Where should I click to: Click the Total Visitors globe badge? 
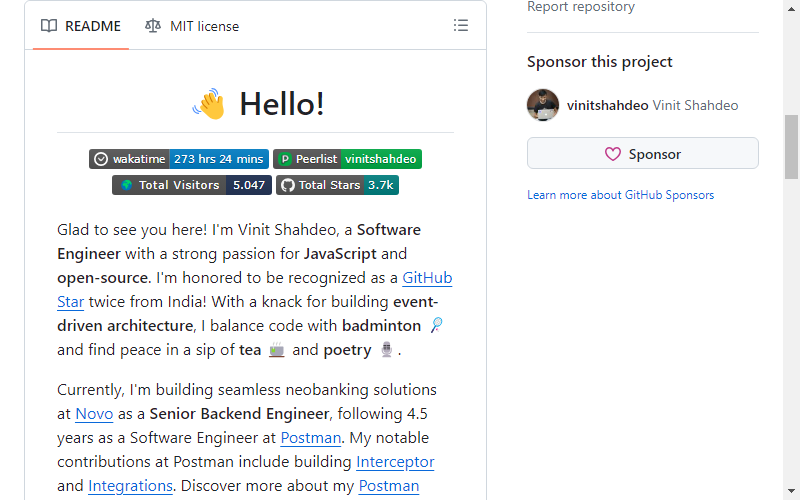pos(192,185)
